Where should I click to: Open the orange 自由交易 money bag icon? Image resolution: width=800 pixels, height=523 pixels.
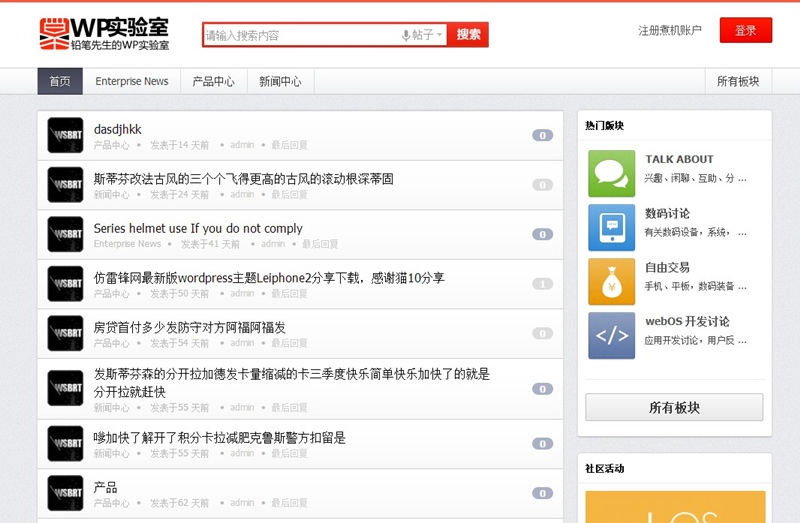(611, 281)
